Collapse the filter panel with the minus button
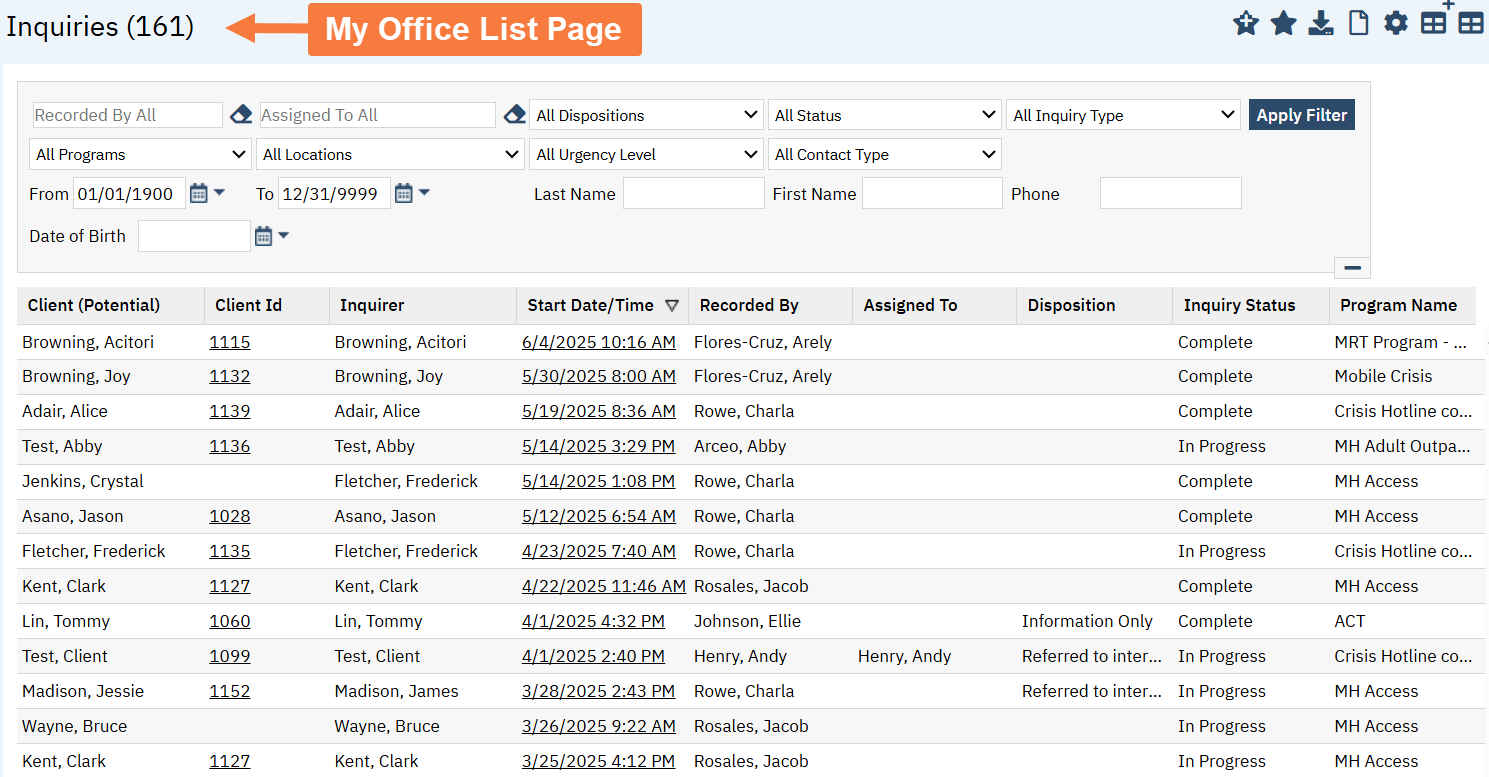 (x=1352, y=268)
